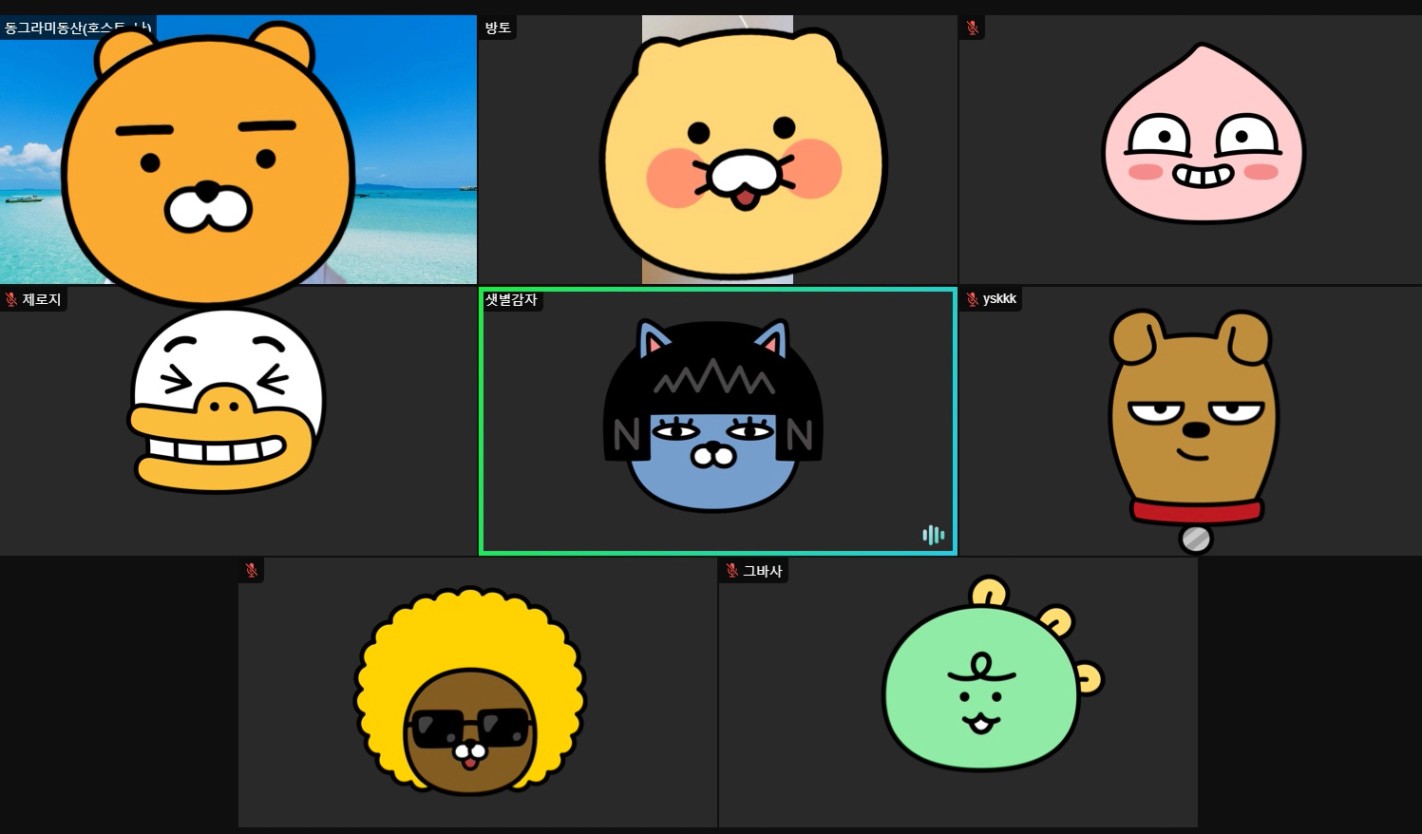The image size is (1422, 834).
Task: Click the audio level indicator in 샛별감자's tile
Action: pyautogui.click(x=933, y=535)
